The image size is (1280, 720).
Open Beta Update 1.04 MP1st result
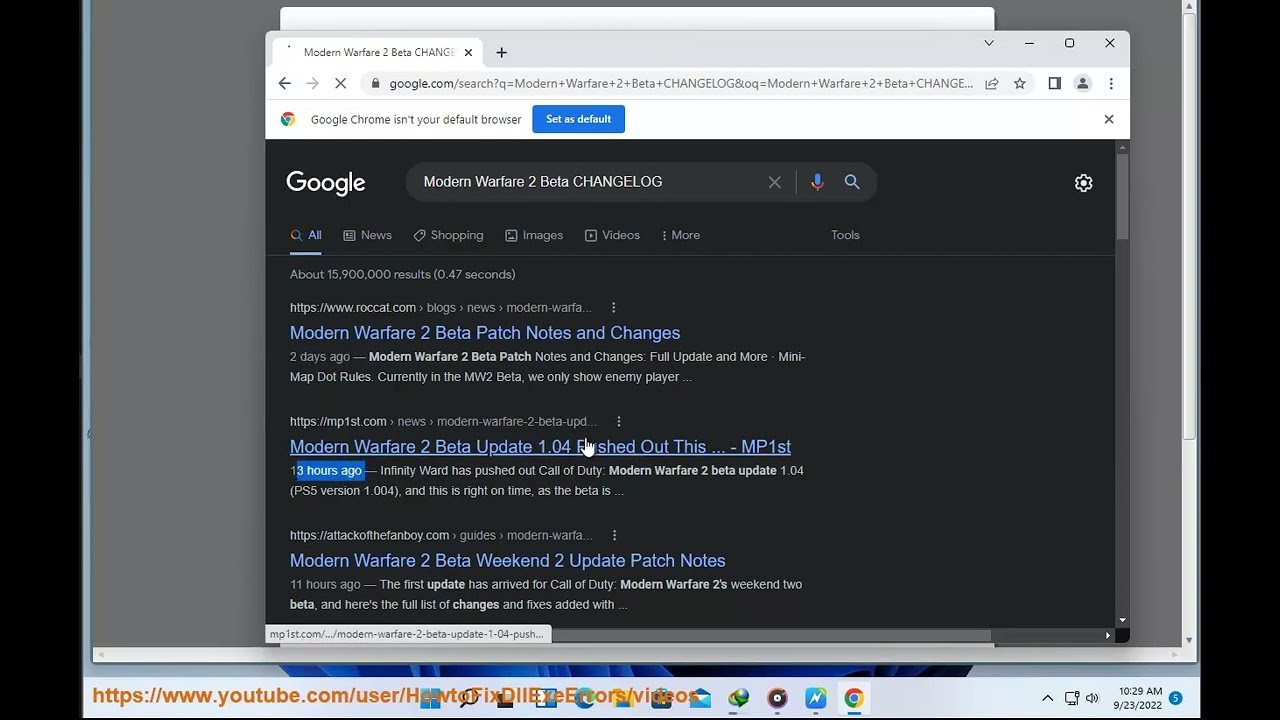click(x=540, y=447)
